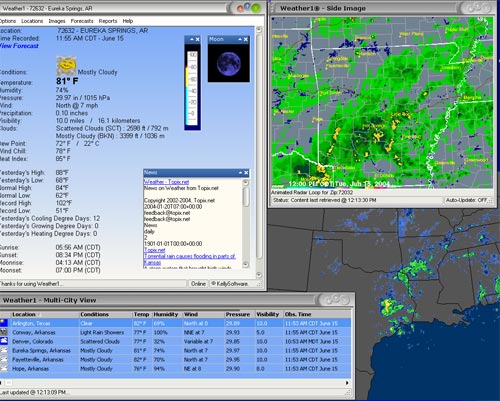Click the Hope, Arkansas row weather icon
This screenshot has height=401, width=500.
click(x=4, y=368)
